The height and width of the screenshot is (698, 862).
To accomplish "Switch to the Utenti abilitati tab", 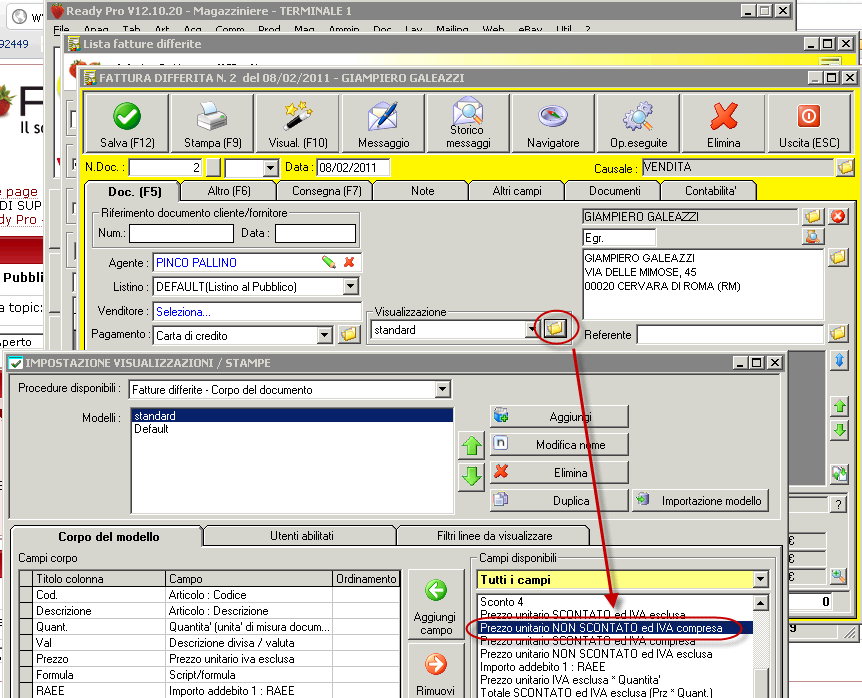I will pos(299,537).
